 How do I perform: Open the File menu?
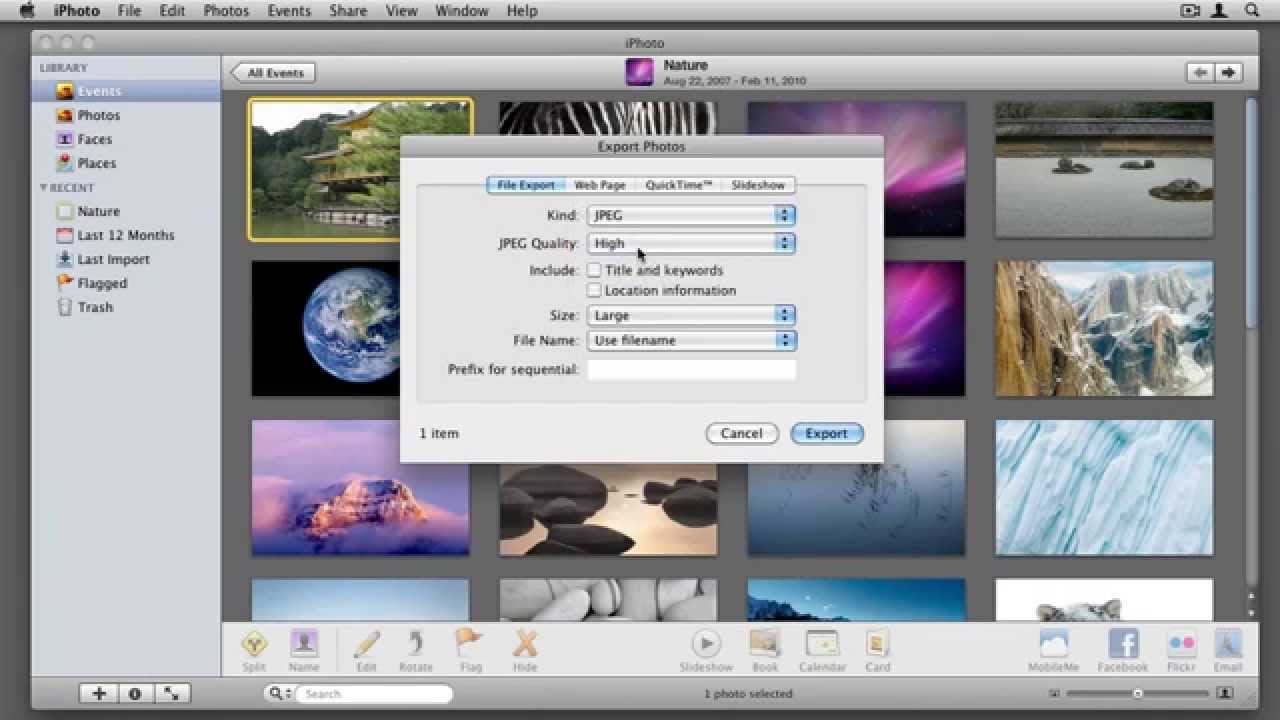[129, 10]
